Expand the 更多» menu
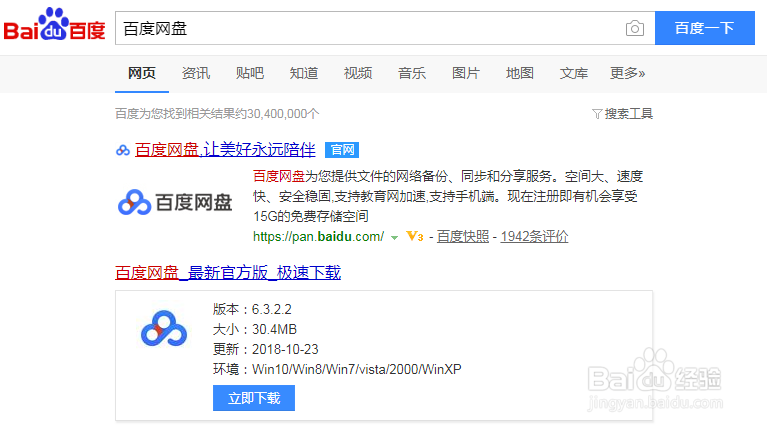Viewport: 767px width, 430px height. click(628, 73)
